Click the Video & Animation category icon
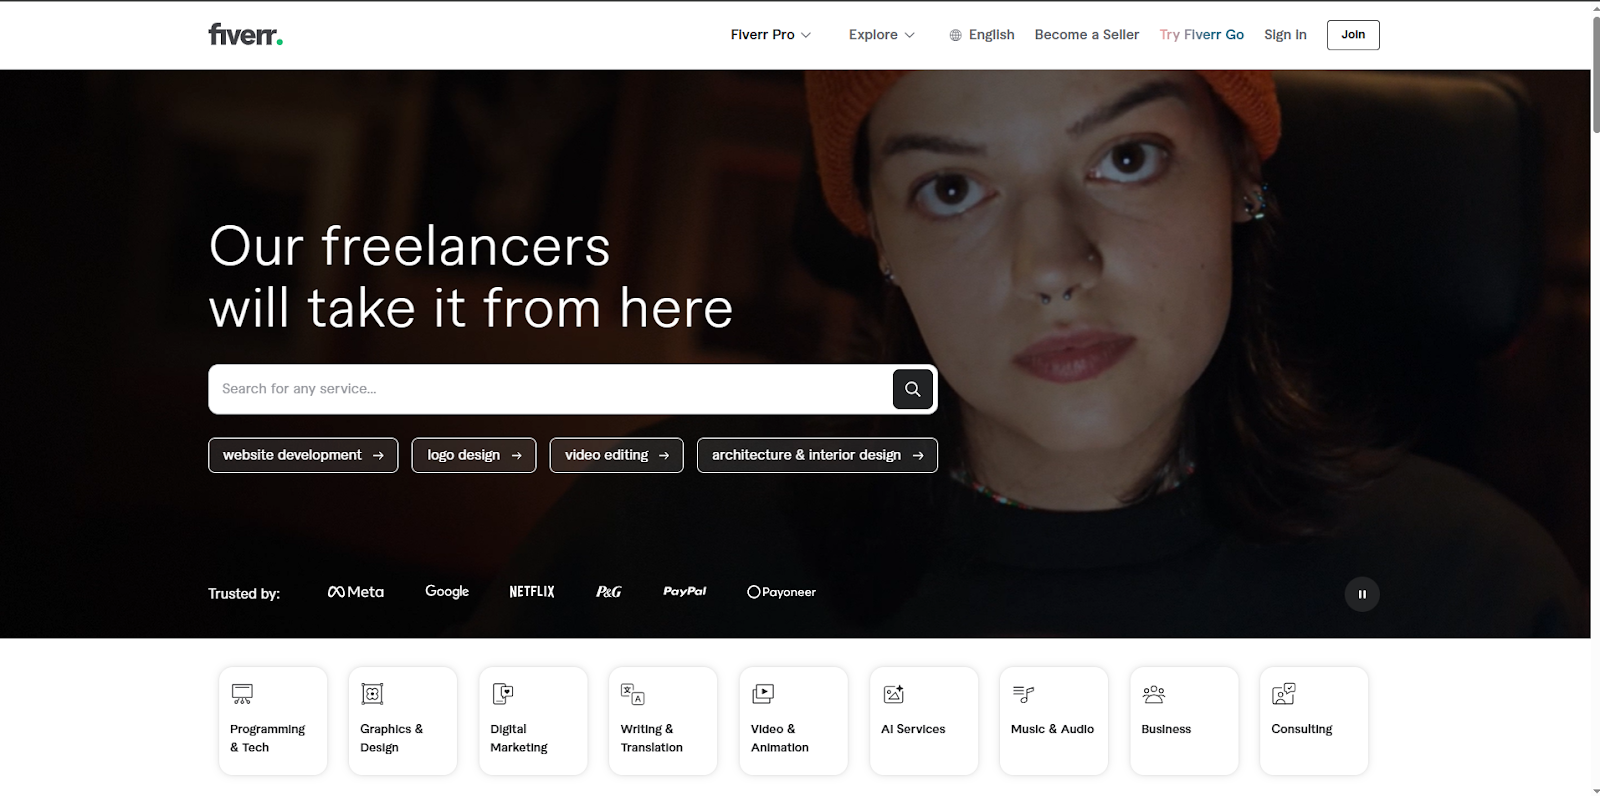This screenshot has height=796, width=1600. 763,694
